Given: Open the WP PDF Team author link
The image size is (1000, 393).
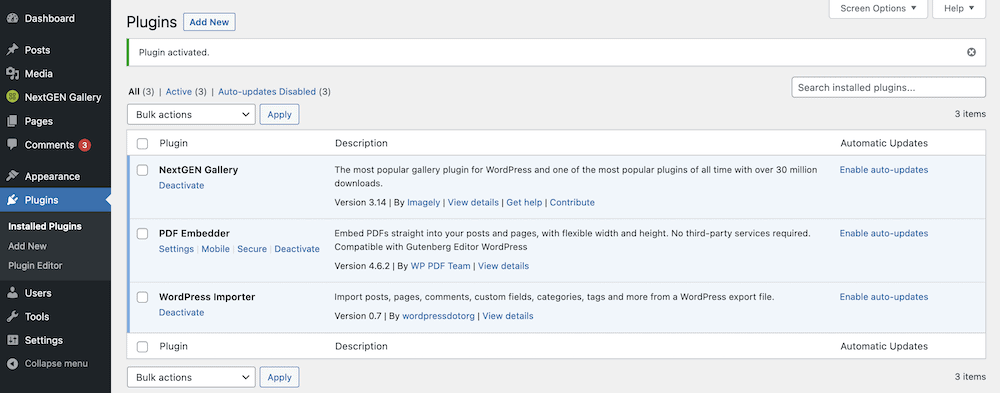Looking at the screenshot, I should click(x=441, y=265).
